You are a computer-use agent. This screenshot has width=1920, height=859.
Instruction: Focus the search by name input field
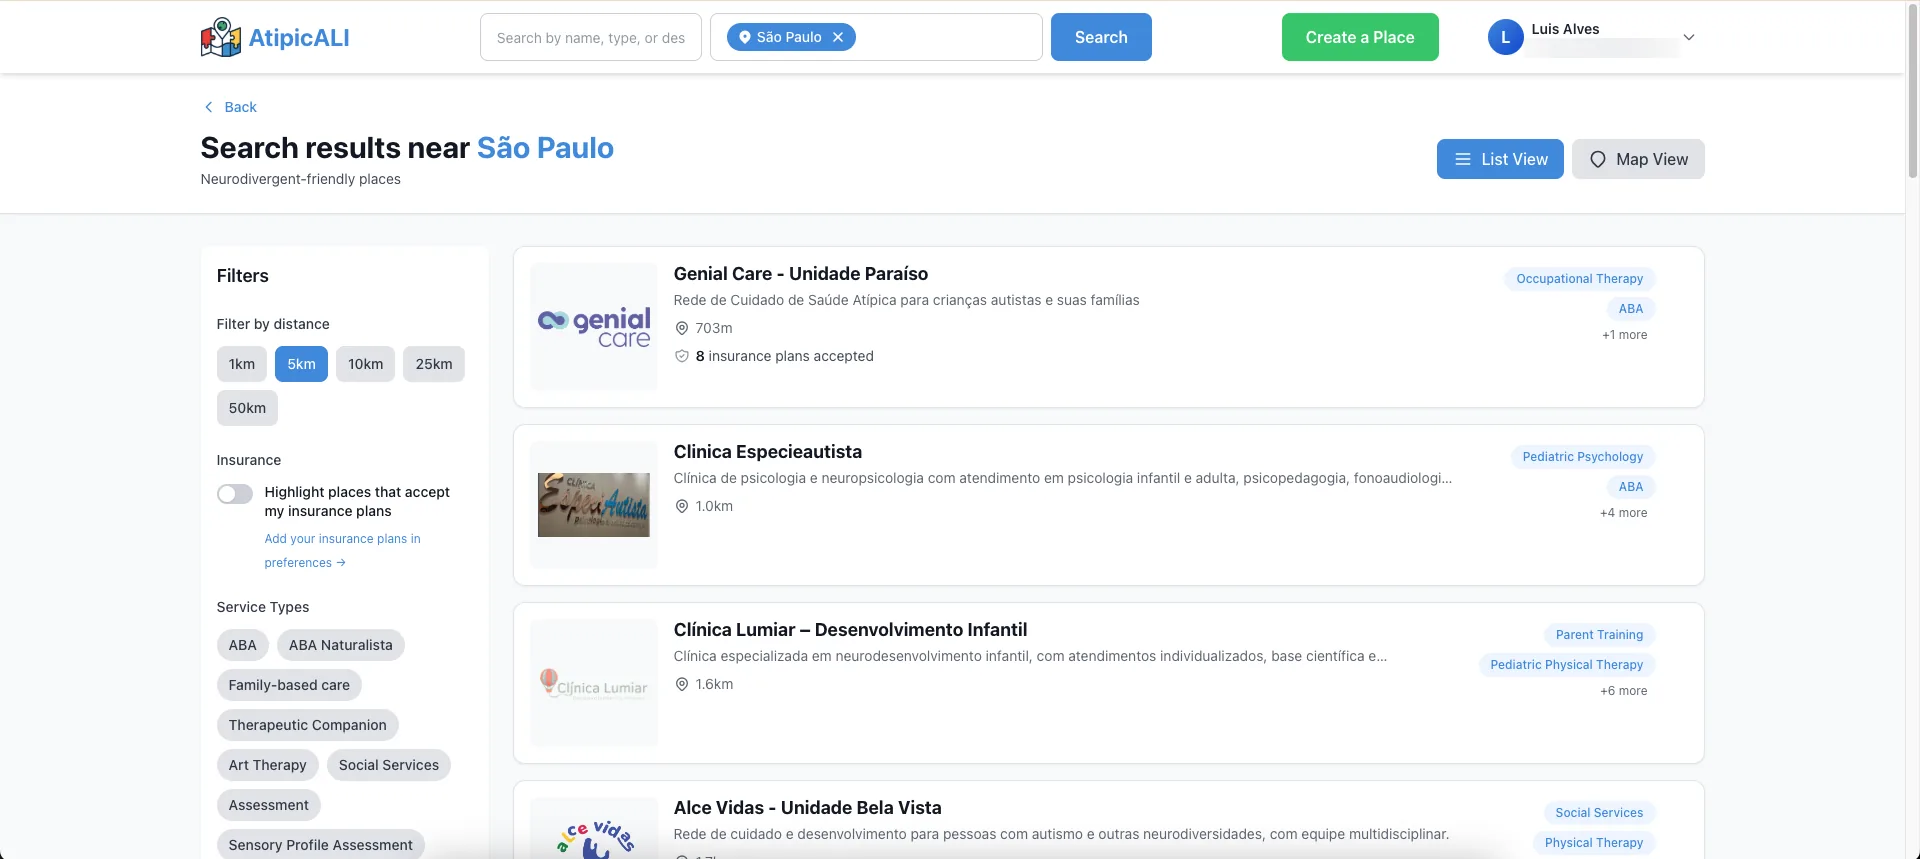click(591, 37)
